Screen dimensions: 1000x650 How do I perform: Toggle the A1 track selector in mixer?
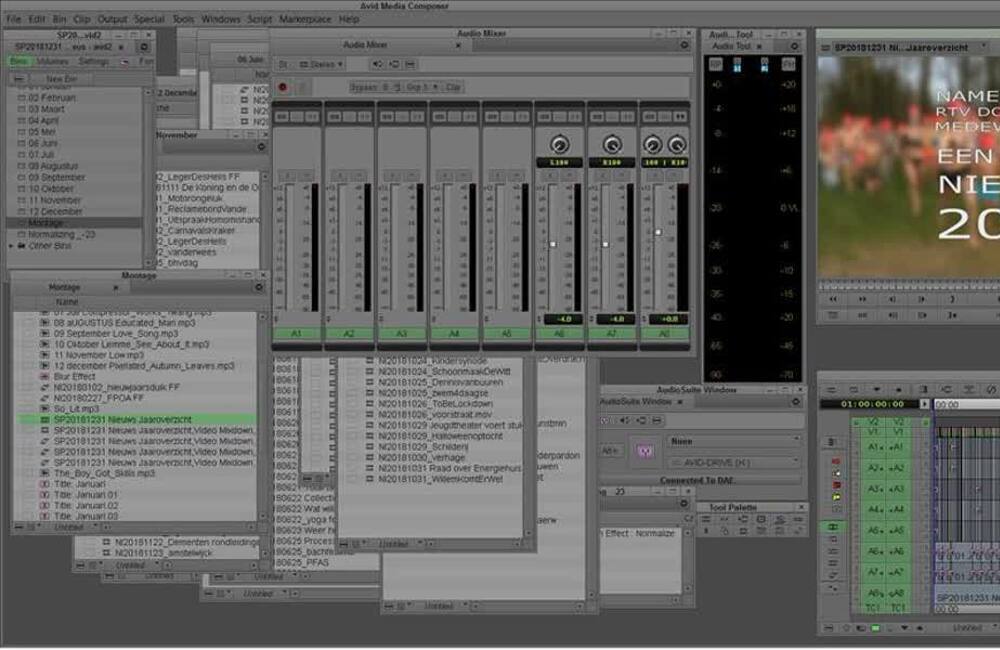(296, 333)
